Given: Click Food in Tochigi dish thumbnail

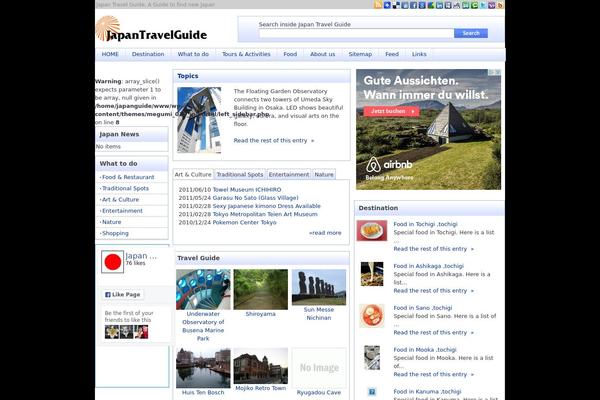Looking at the screenshot, I should pyautogui.click(x=372, y=230).
